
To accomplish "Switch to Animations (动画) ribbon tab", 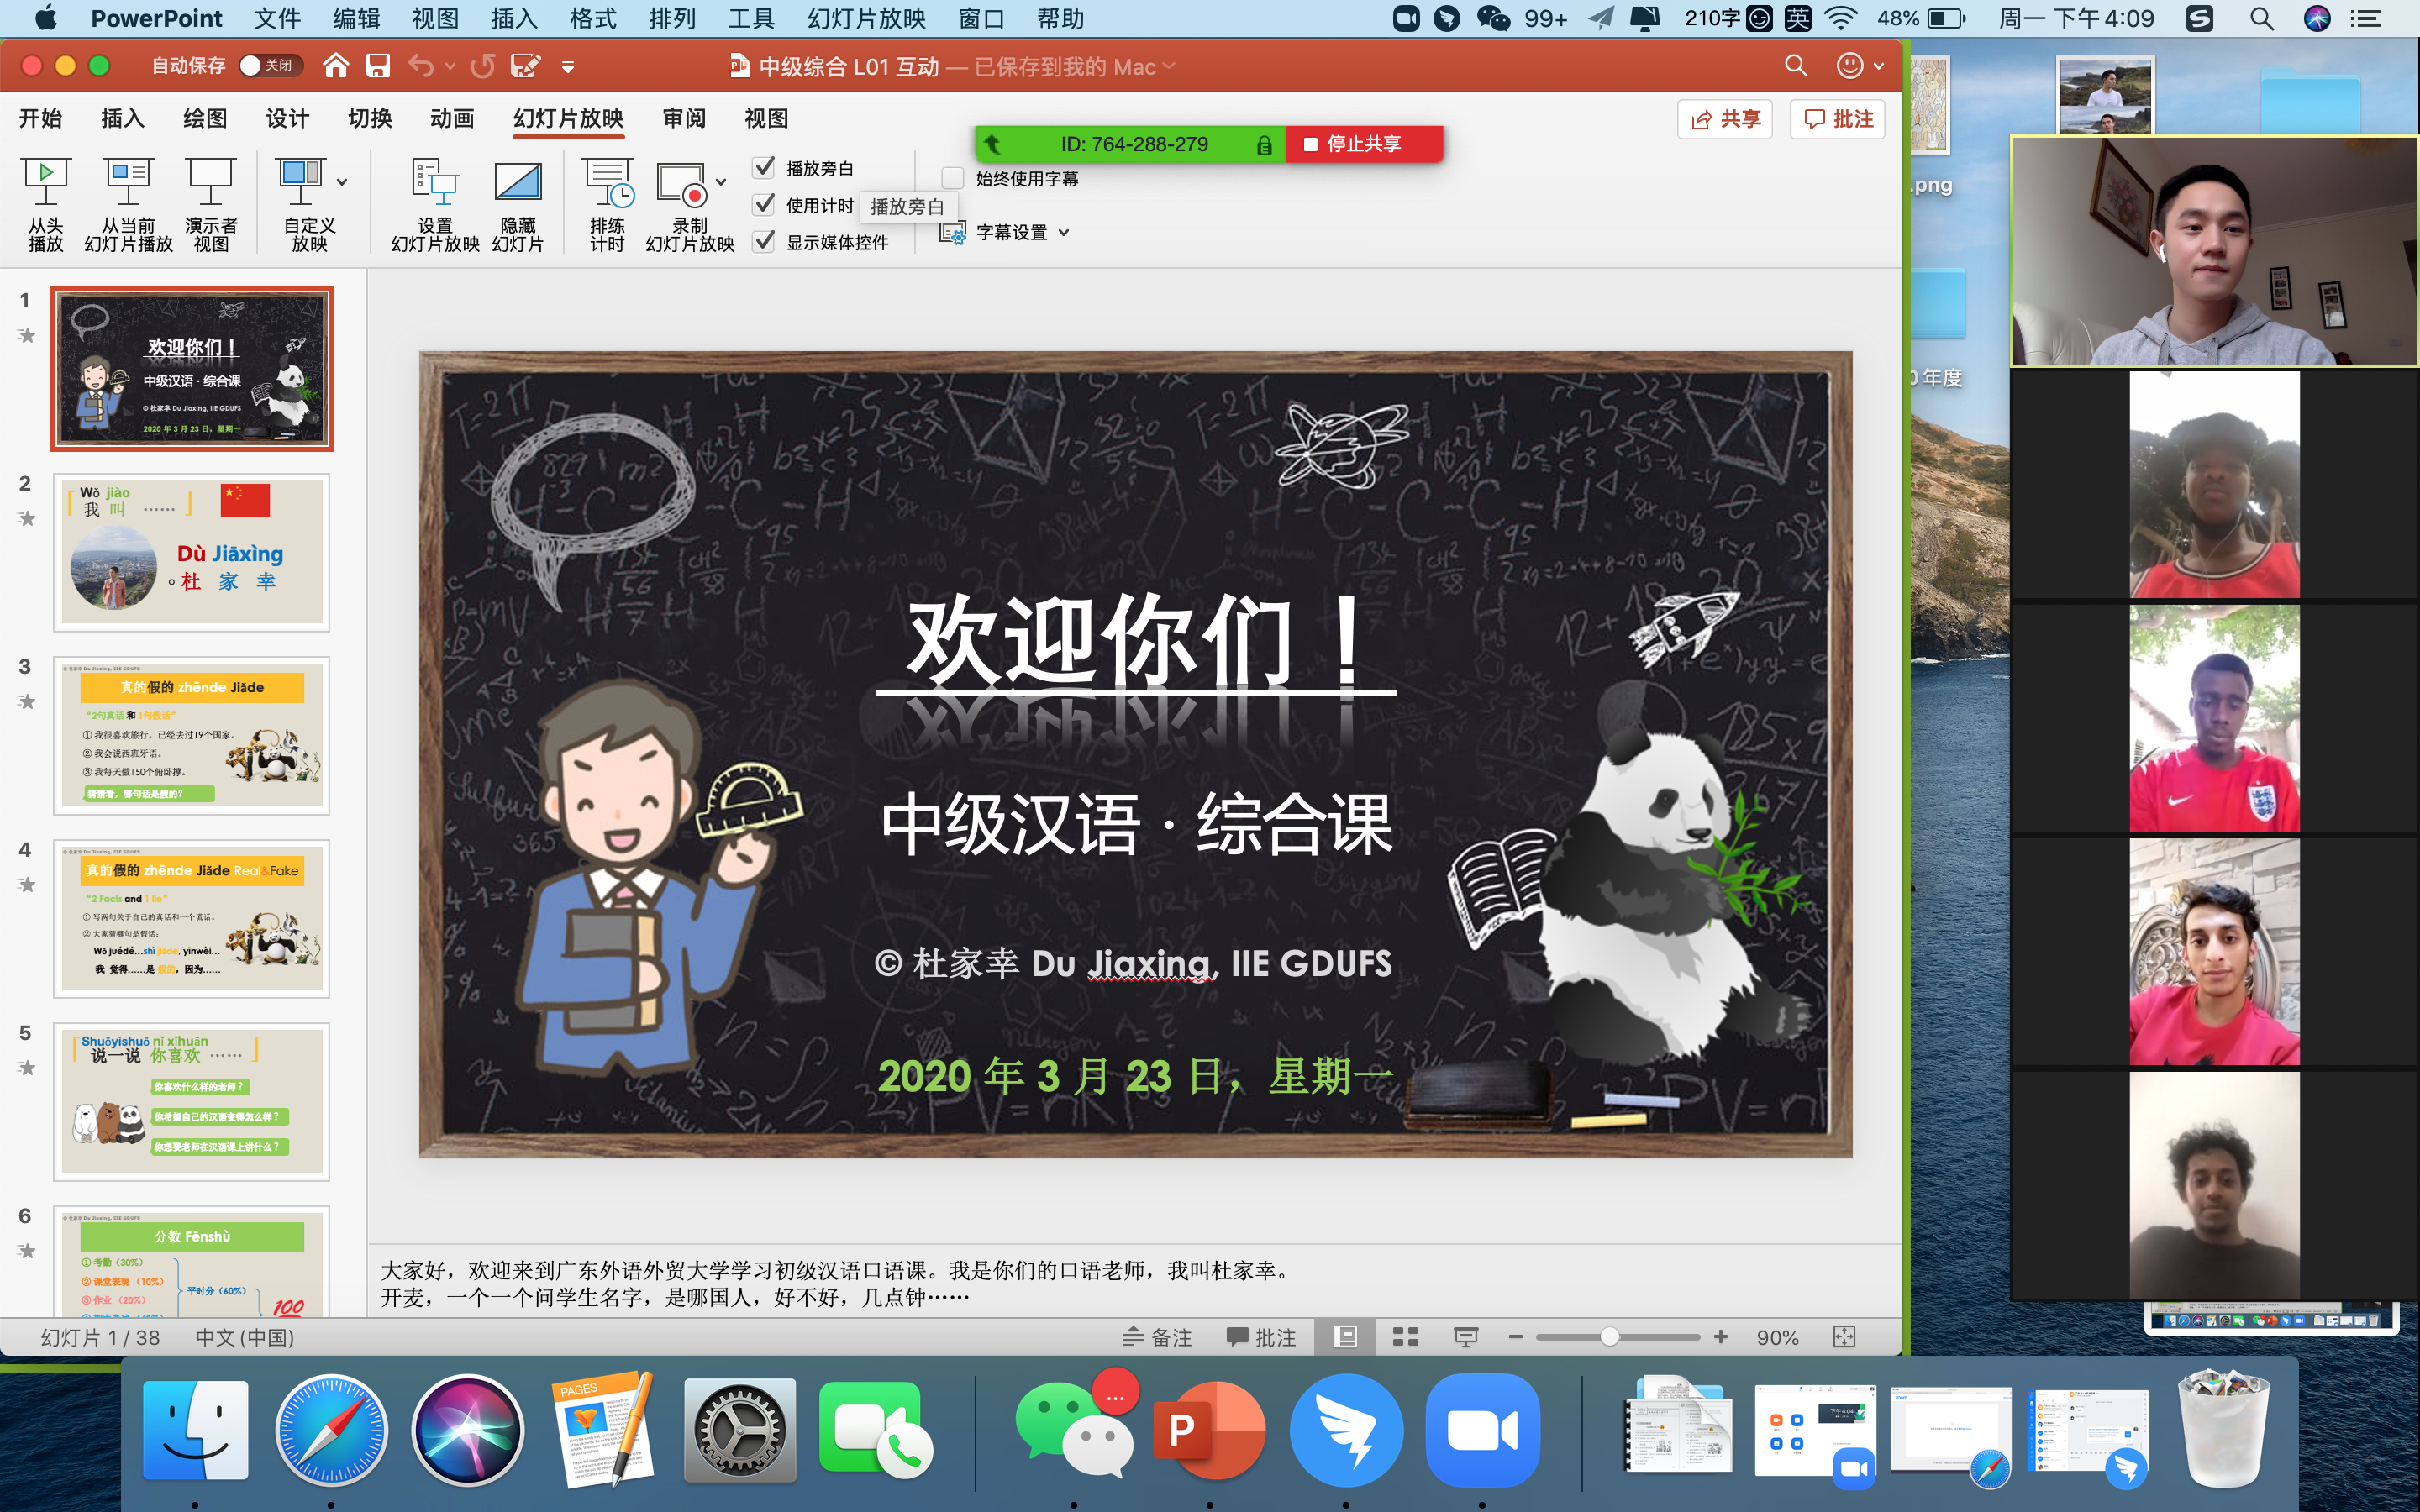I will coord(452,118).
